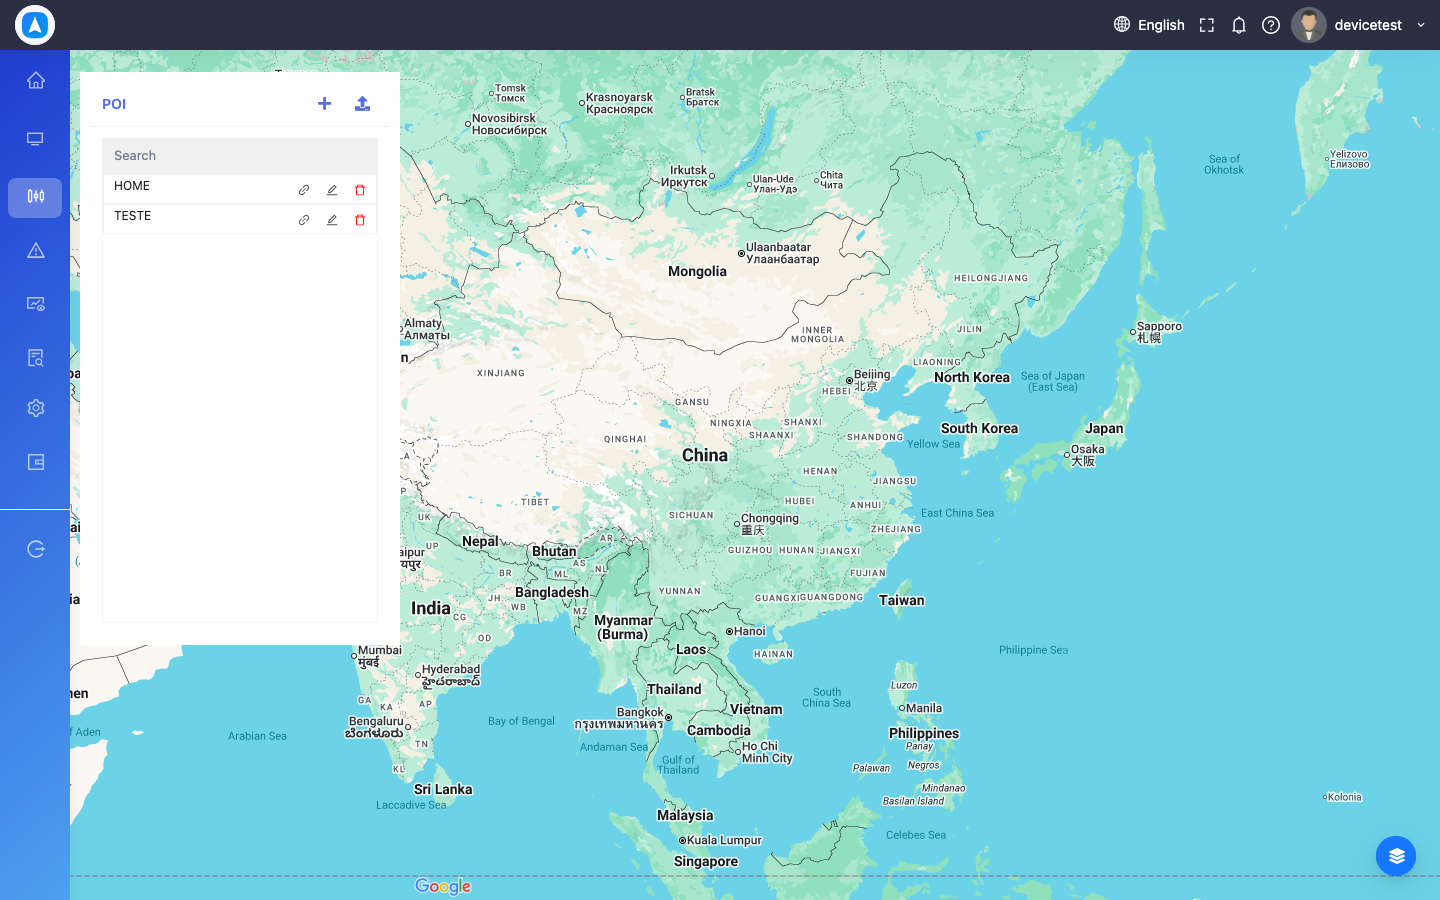Click the Bay of Bengal label
The height and width of the screenshot is (900, 1440).
pyautogui.click(x=521, y=721)
